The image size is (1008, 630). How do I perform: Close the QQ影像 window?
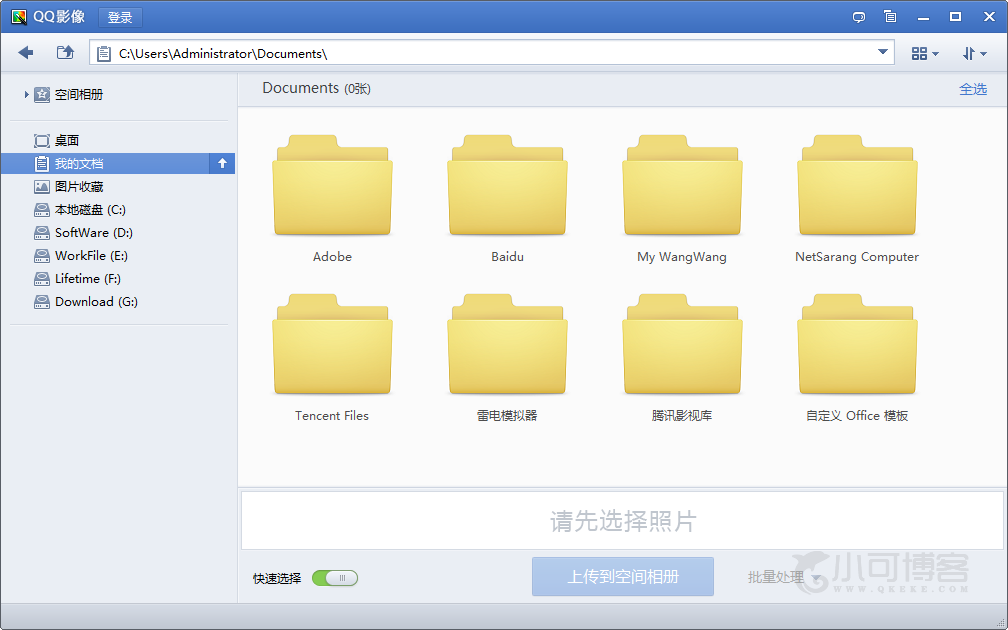point(989,17)
